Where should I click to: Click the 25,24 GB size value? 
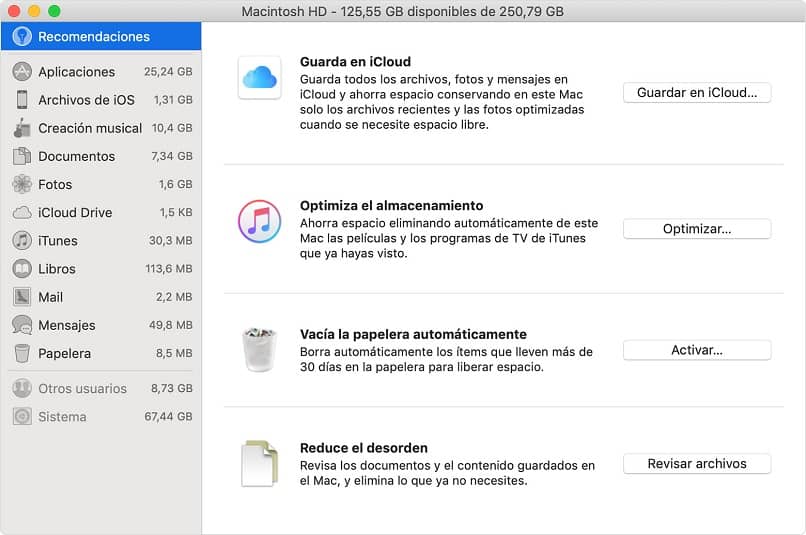coord(168,71)
